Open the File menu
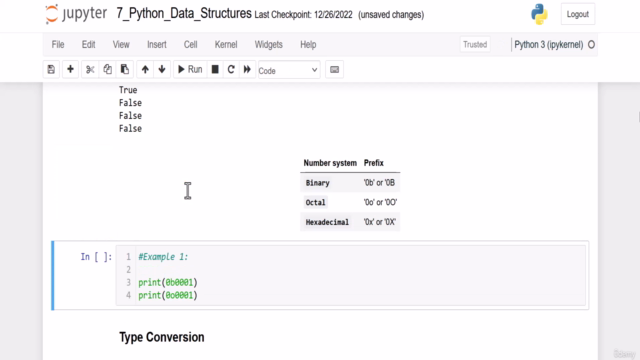This screenshot has width=640, height=360. pos(58,44)
